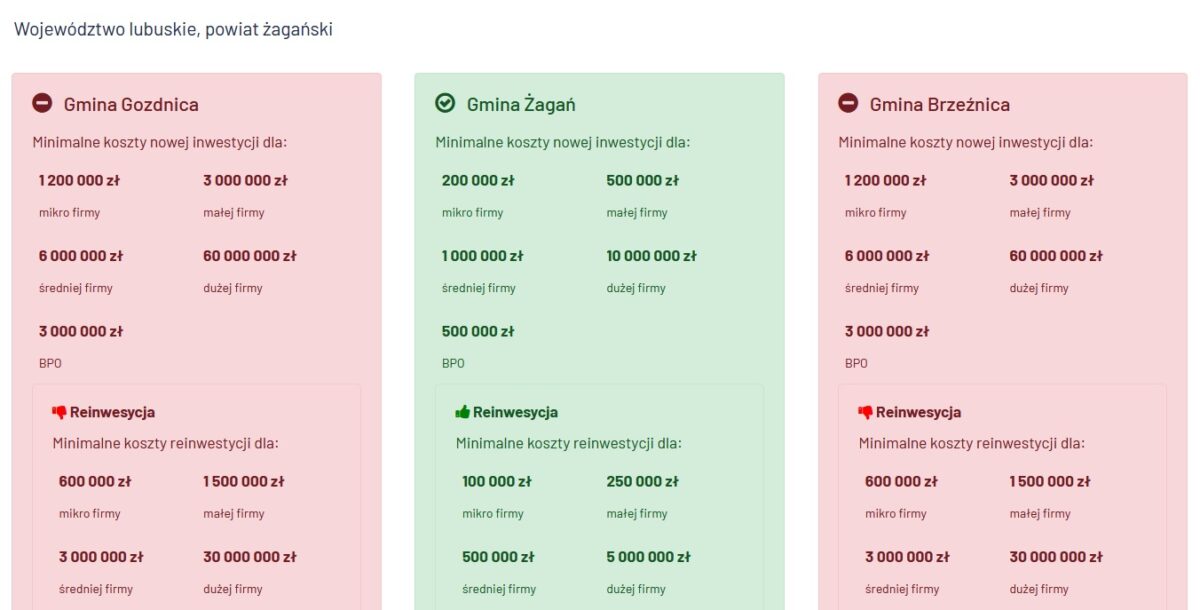Click the Reinwesycja label in Gozdnica card
The image size is (1200, 610).
click(112, 412)
